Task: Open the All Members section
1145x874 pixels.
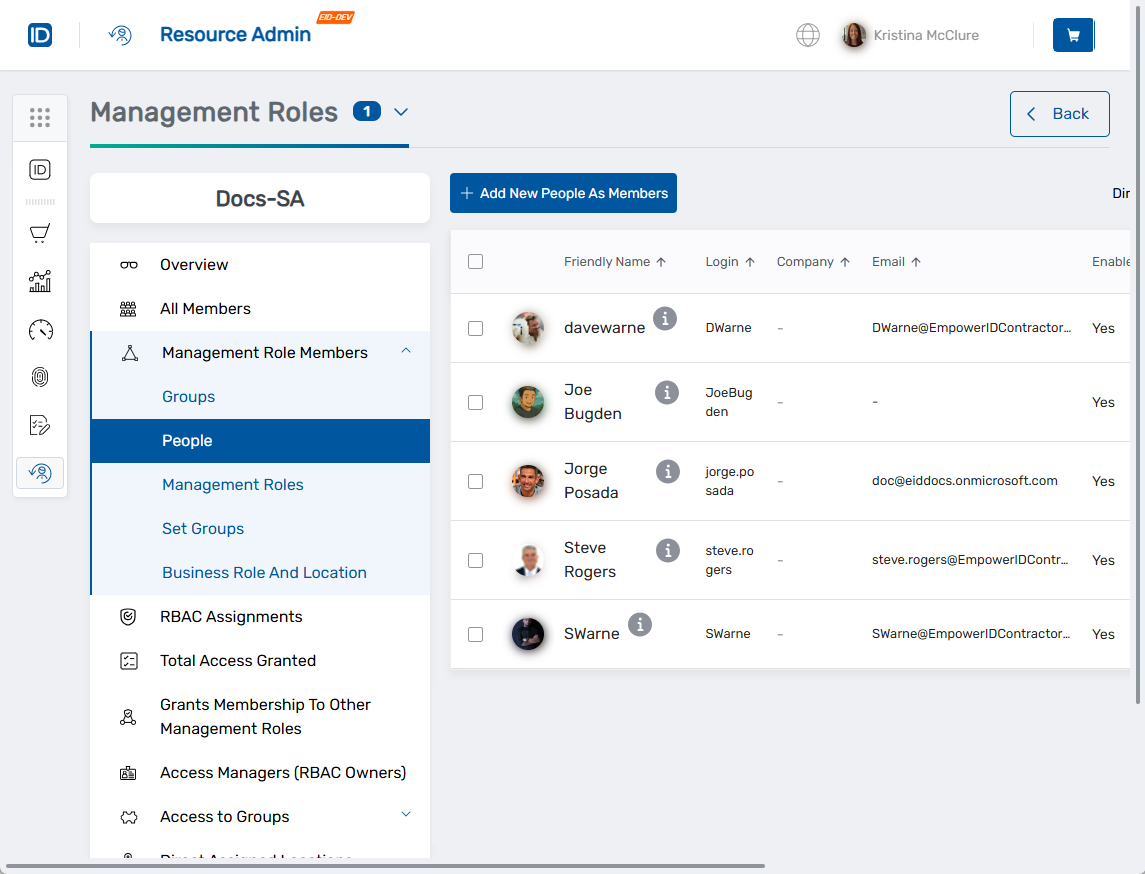Action: 207,308
